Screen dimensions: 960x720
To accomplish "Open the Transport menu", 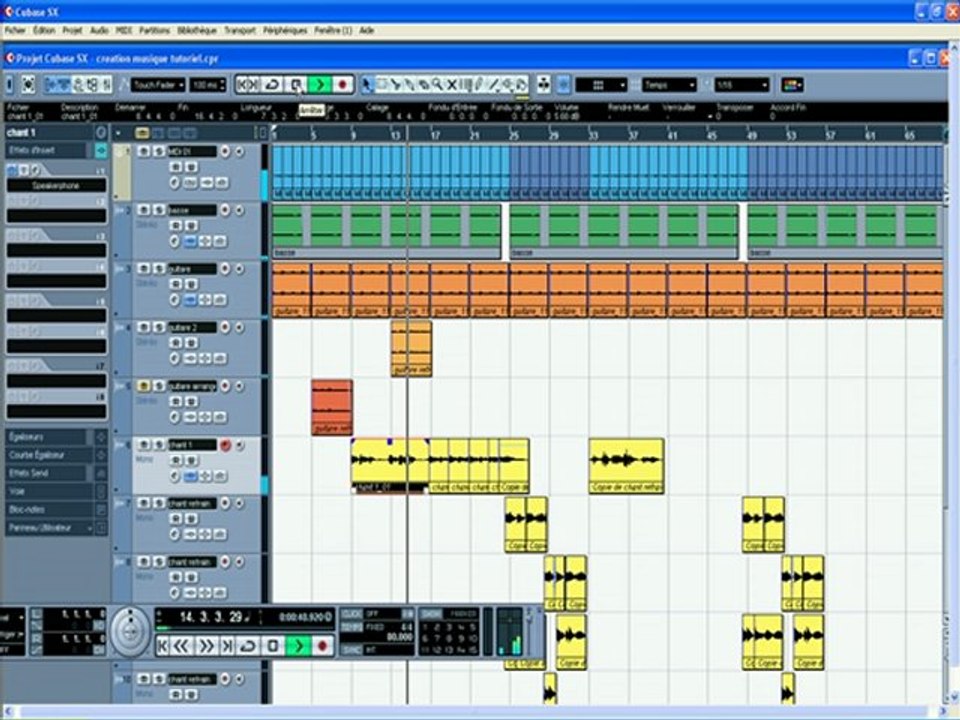I will pos(240,30).
